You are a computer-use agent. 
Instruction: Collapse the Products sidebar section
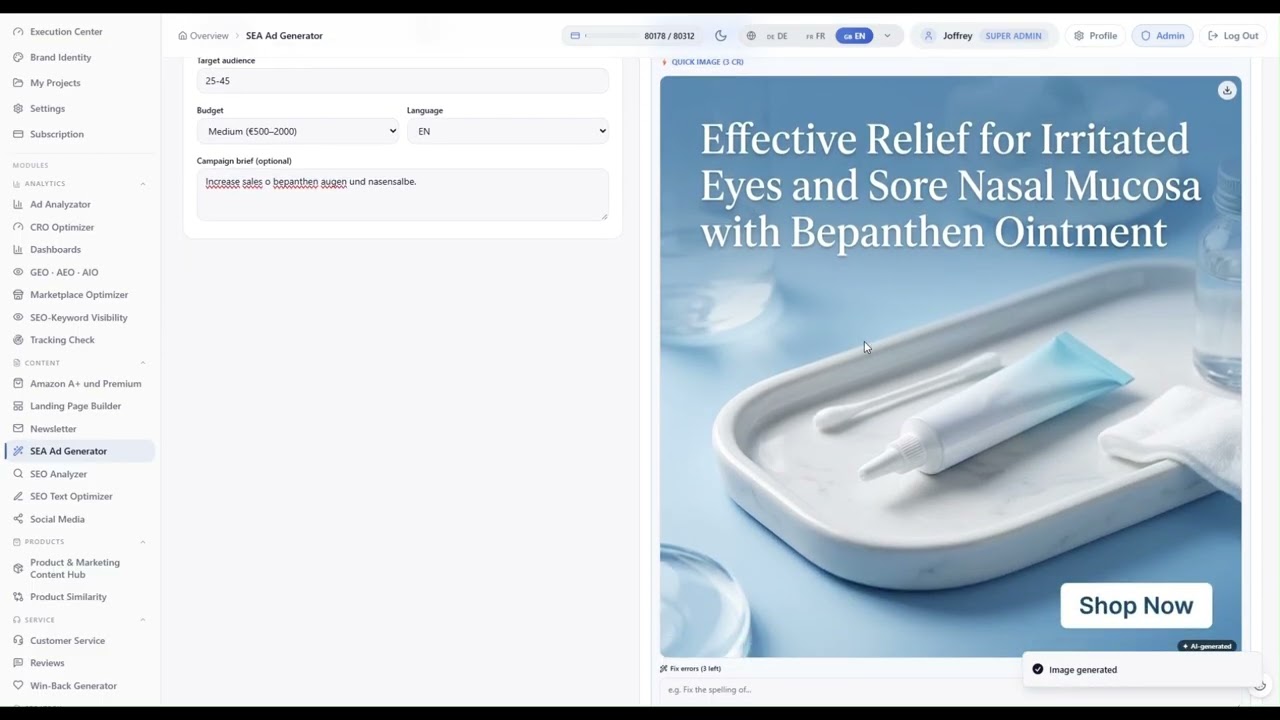142,542
